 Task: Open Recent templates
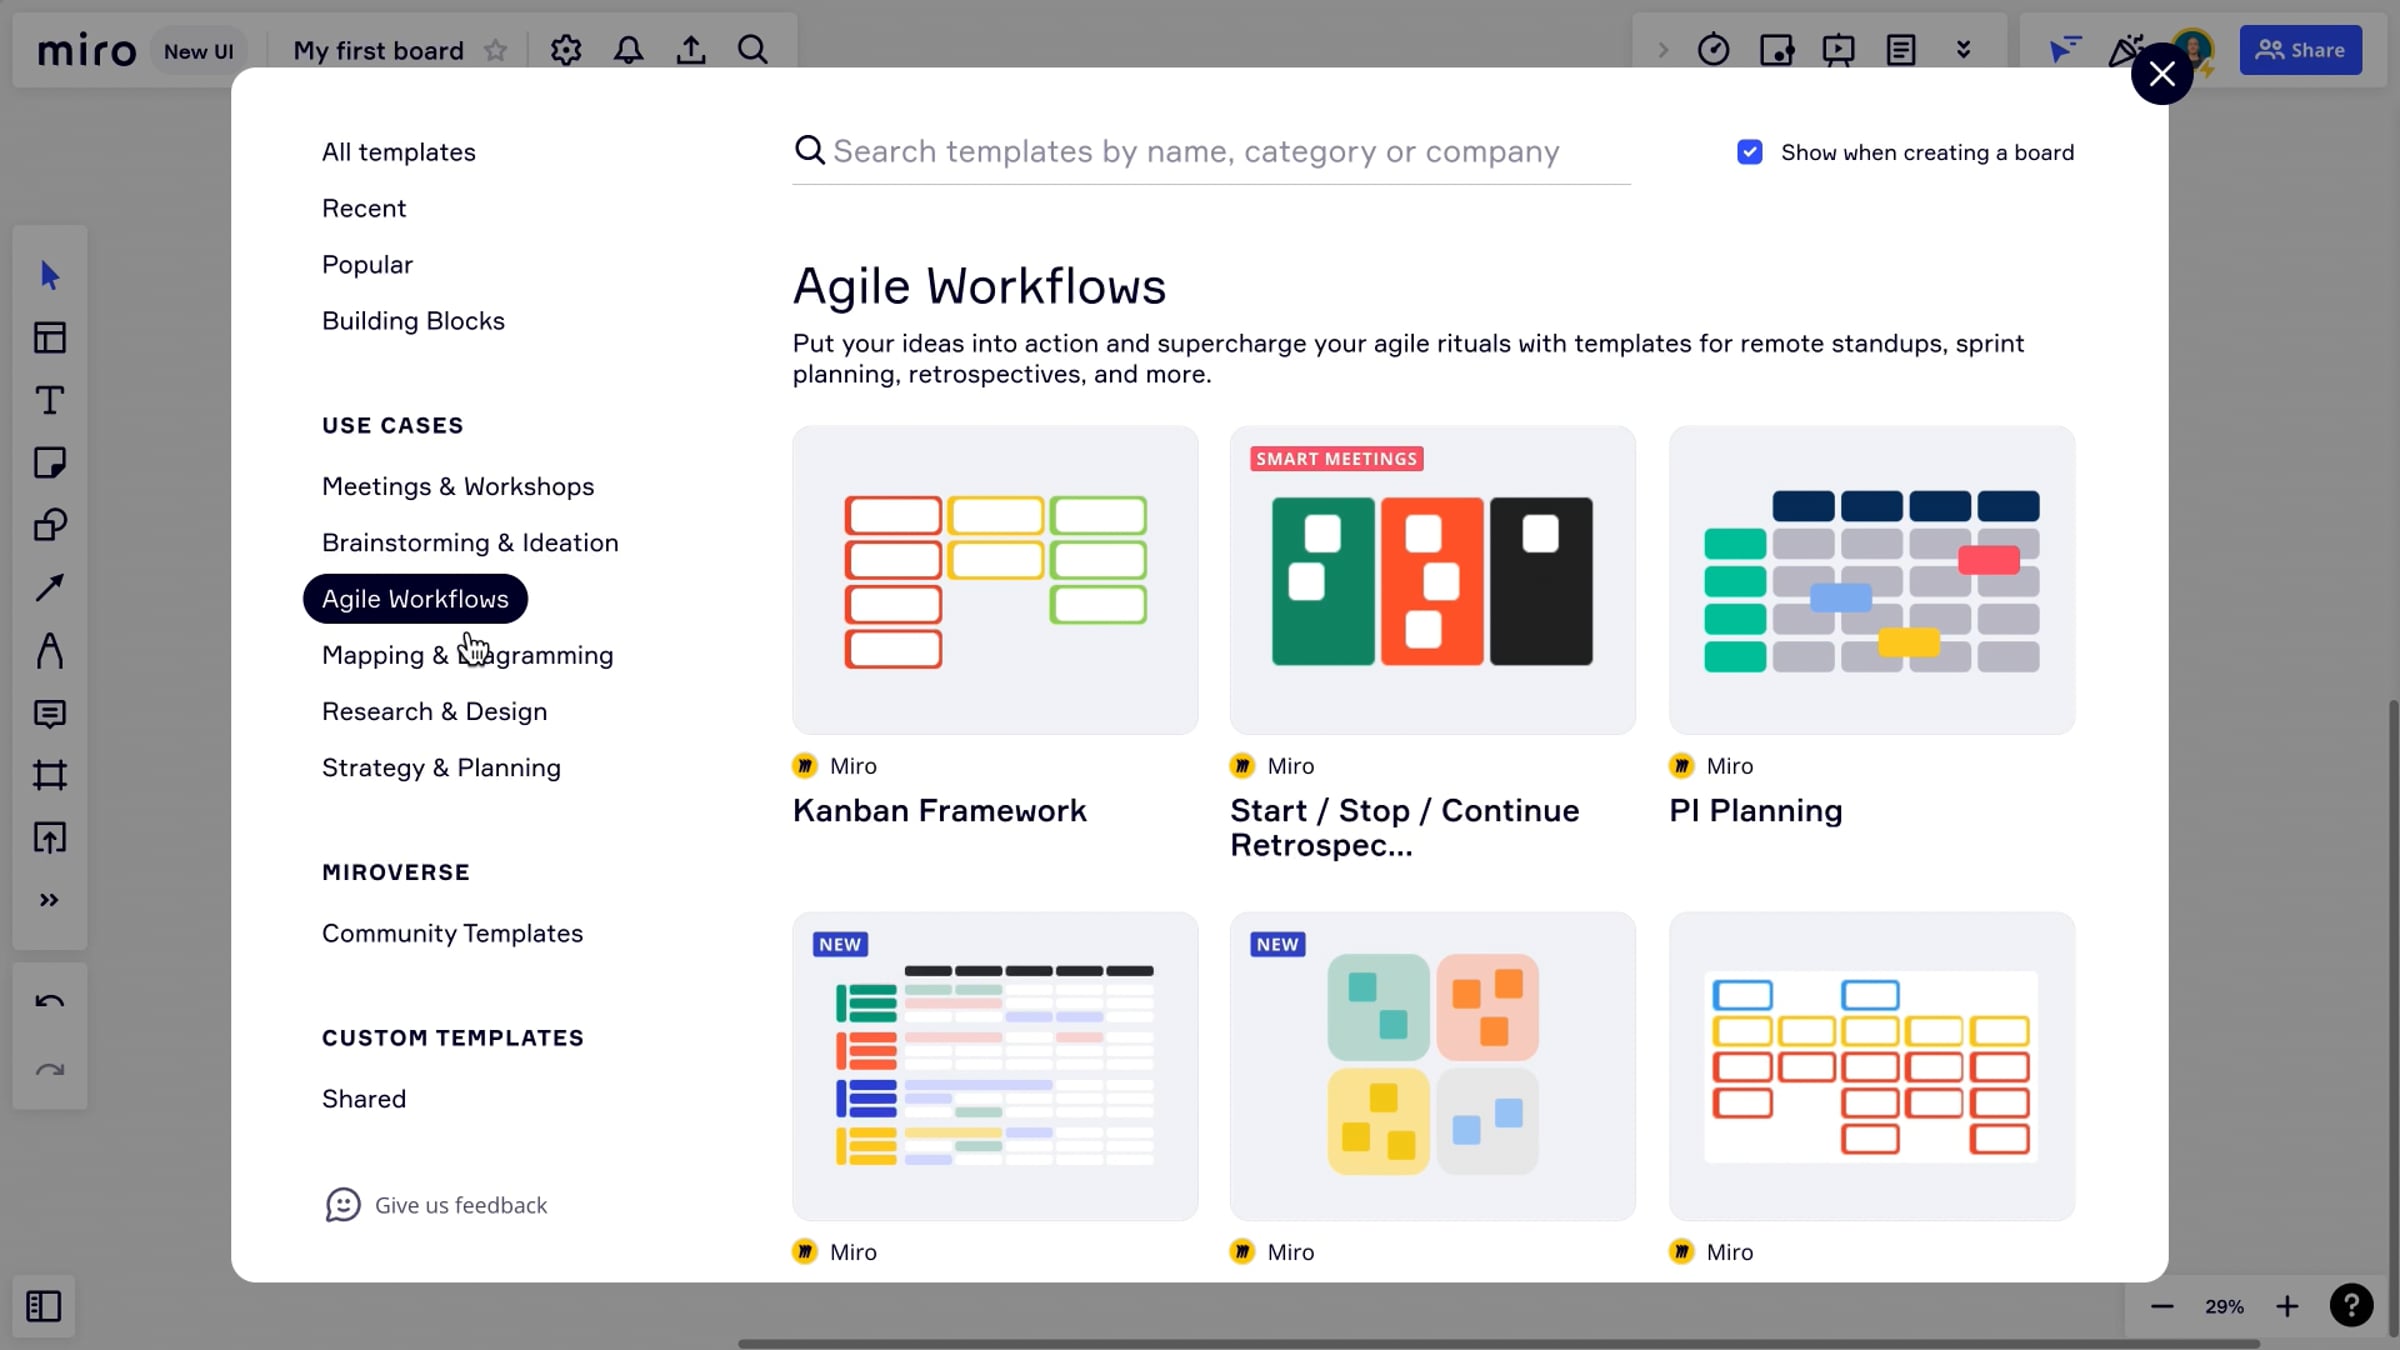(x=364, y=208)
